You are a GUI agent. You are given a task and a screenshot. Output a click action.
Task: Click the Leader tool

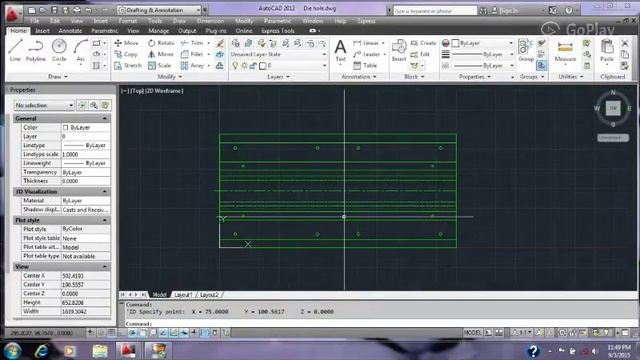point(367,54)
